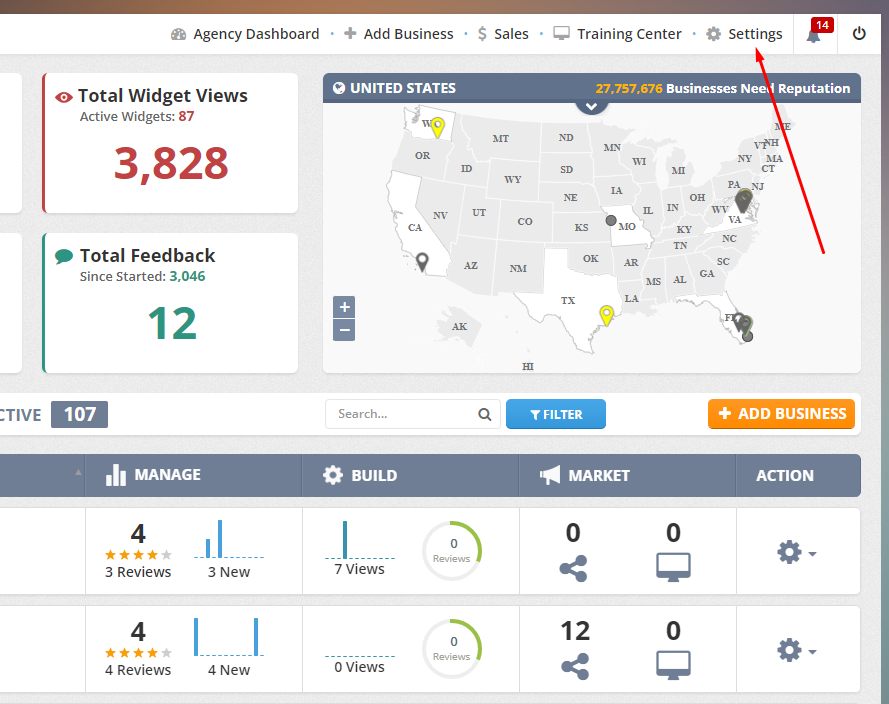This screenshot has width=889, height=704.
Task: Click monitor icon in first business row
Action: [x=673, y=569]
